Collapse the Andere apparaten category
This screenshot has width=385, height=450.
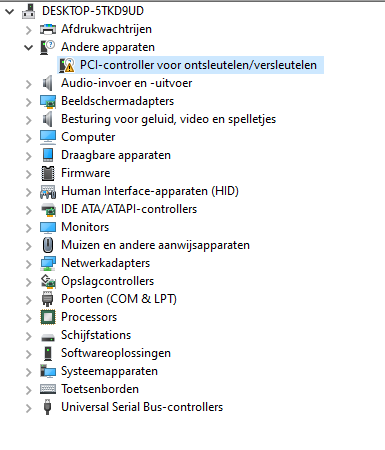29,48
